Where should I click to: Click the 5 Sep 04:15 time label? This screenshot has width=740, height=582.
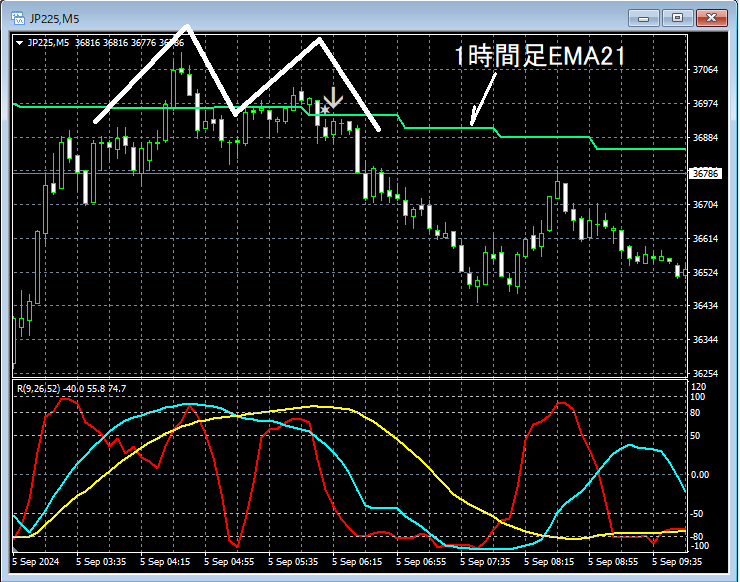pos(165,562)
